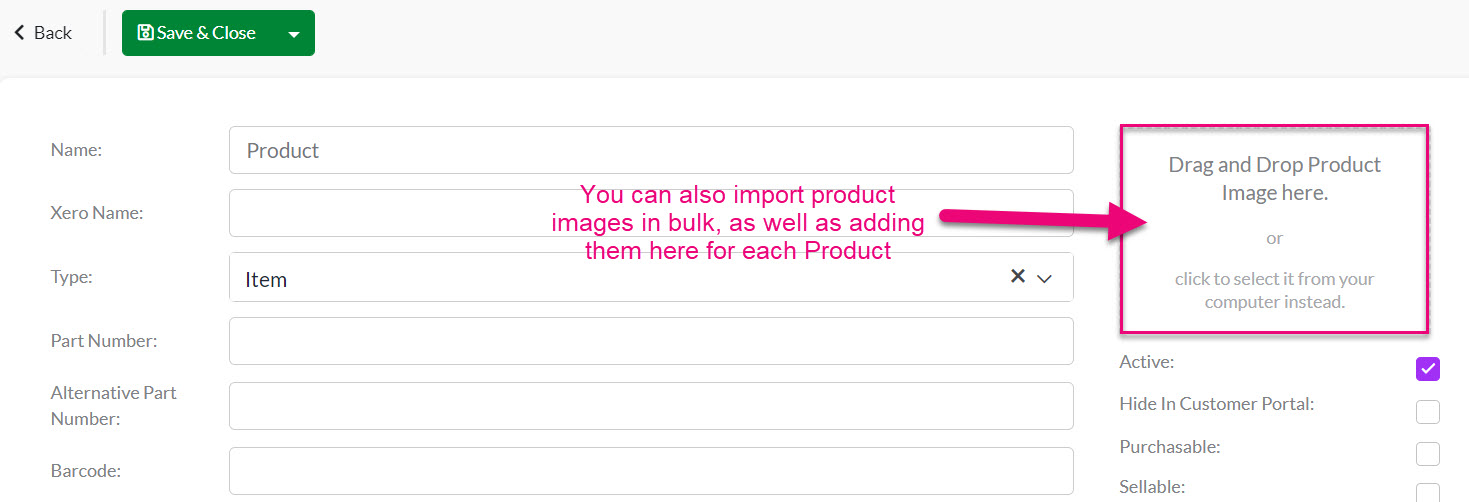Click the Drag and Drop Product Image text
Screen dimensions: 1469x502
point(1274,179)
